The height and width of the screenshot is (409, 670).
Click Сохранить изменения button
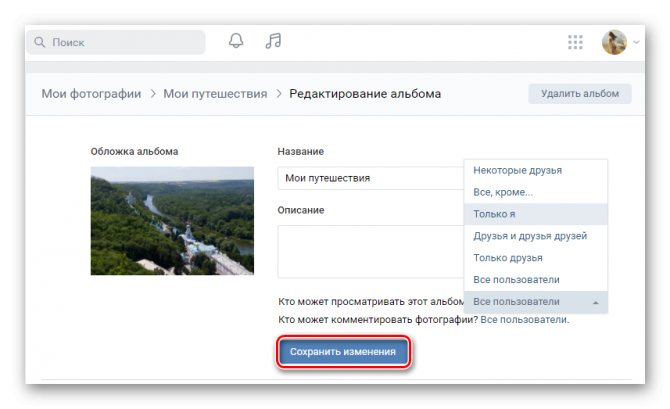(343, 352)
